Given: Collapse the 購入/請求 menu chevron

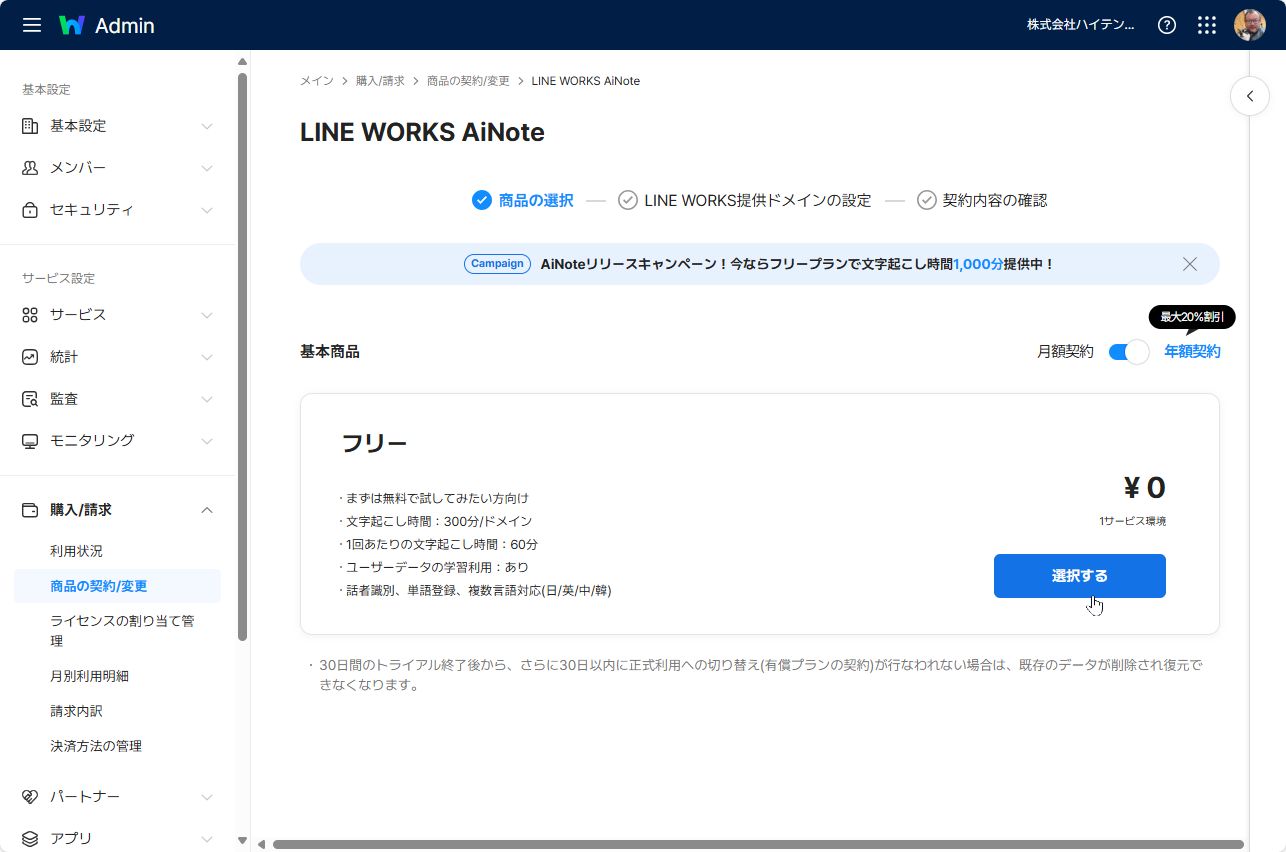Looking at the screenshot, I should [x=207, y=510].
